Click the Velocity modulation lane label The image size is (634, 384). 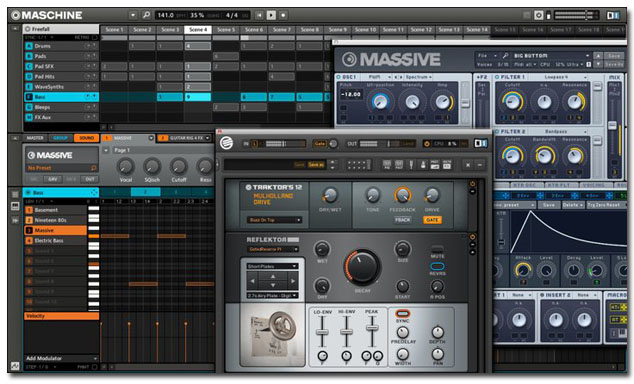(61, 316)
